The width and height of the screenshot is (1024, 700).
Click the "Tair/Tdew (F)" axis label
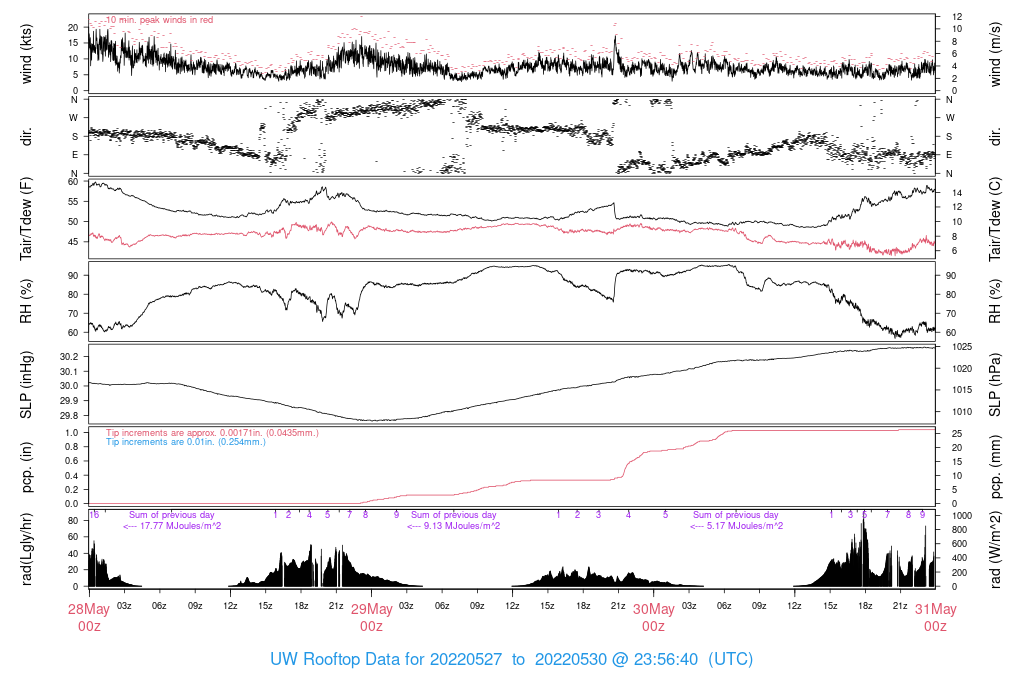coord(26,219)
